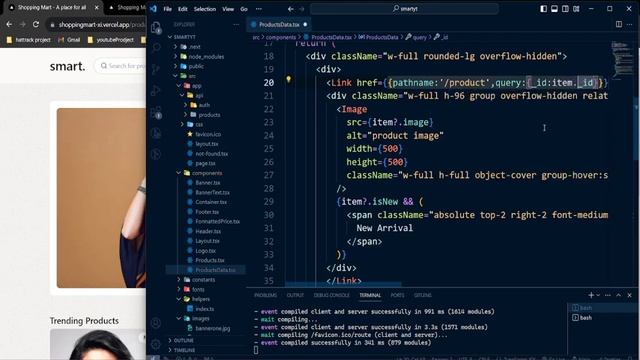Open editor More Actions ellipsis
The height and width of the screenshot is (360, 640).
pyautogui.click(x=629, y=24)
